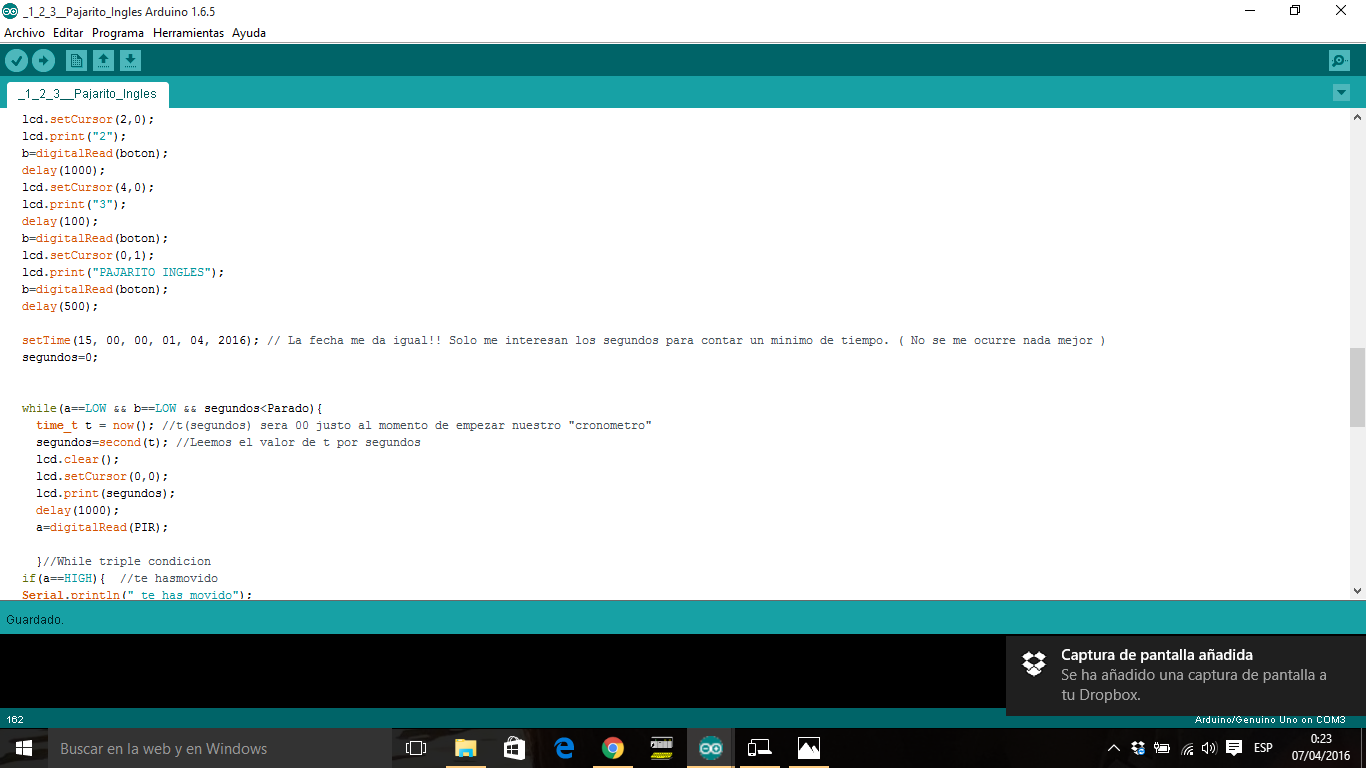
Task: Click the while(a==LOW && b==LOW...) line
Action: 172,408
